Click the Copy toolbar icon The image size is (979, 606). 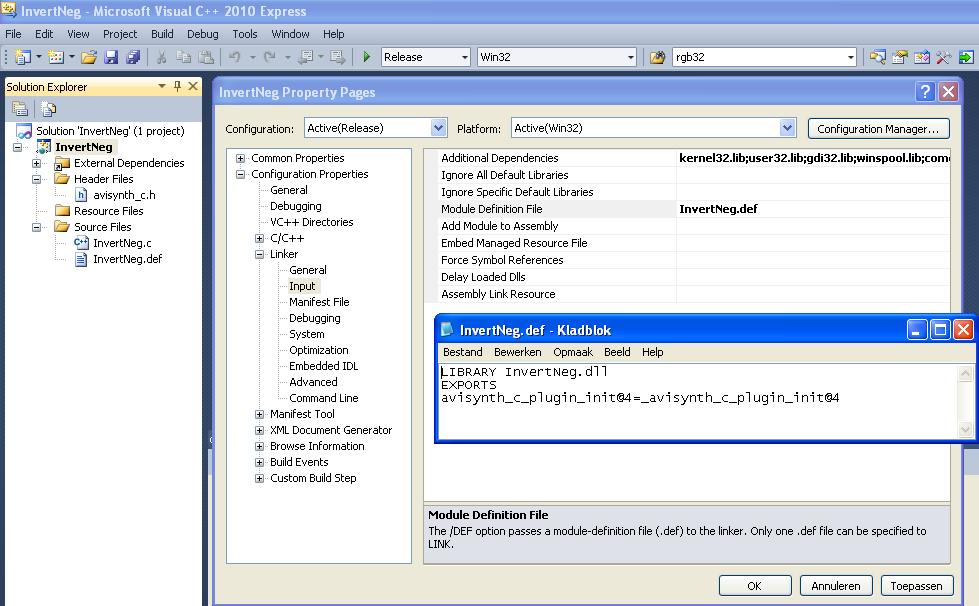click(x=184, y=57)
